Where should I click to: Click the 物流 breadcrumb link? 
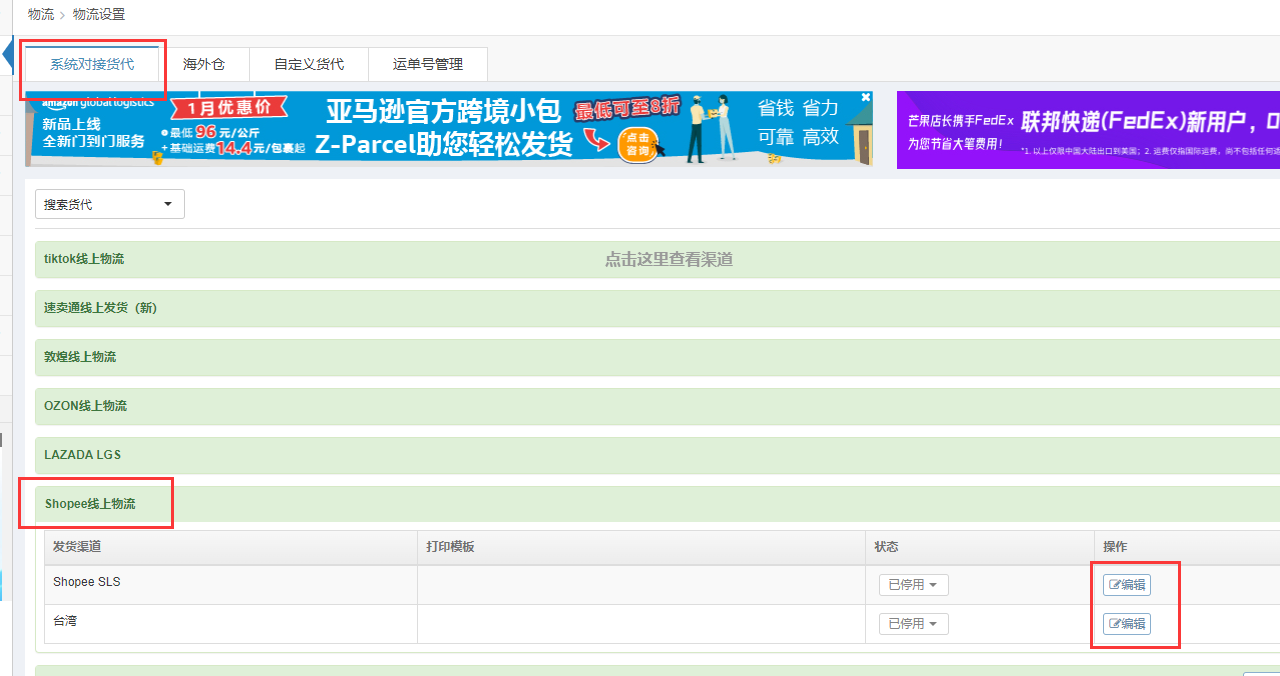coord(41,15)
